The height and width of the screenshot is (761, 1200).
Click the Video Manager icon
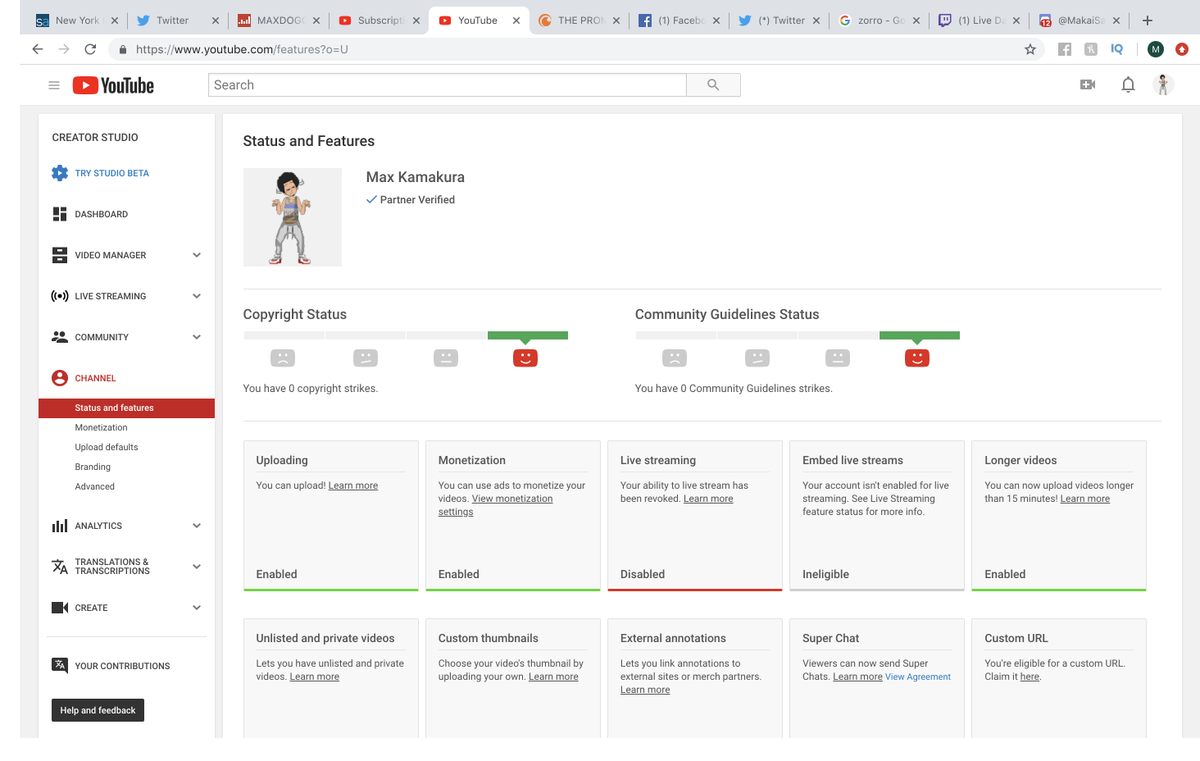click(x=60, y=255)
